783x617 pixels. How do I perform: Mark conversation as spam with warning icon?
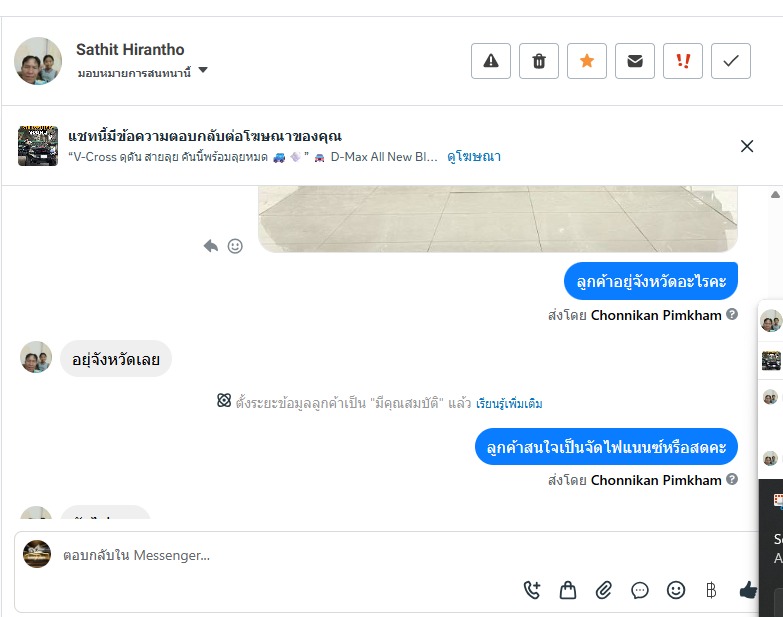(x=491, y=61)
